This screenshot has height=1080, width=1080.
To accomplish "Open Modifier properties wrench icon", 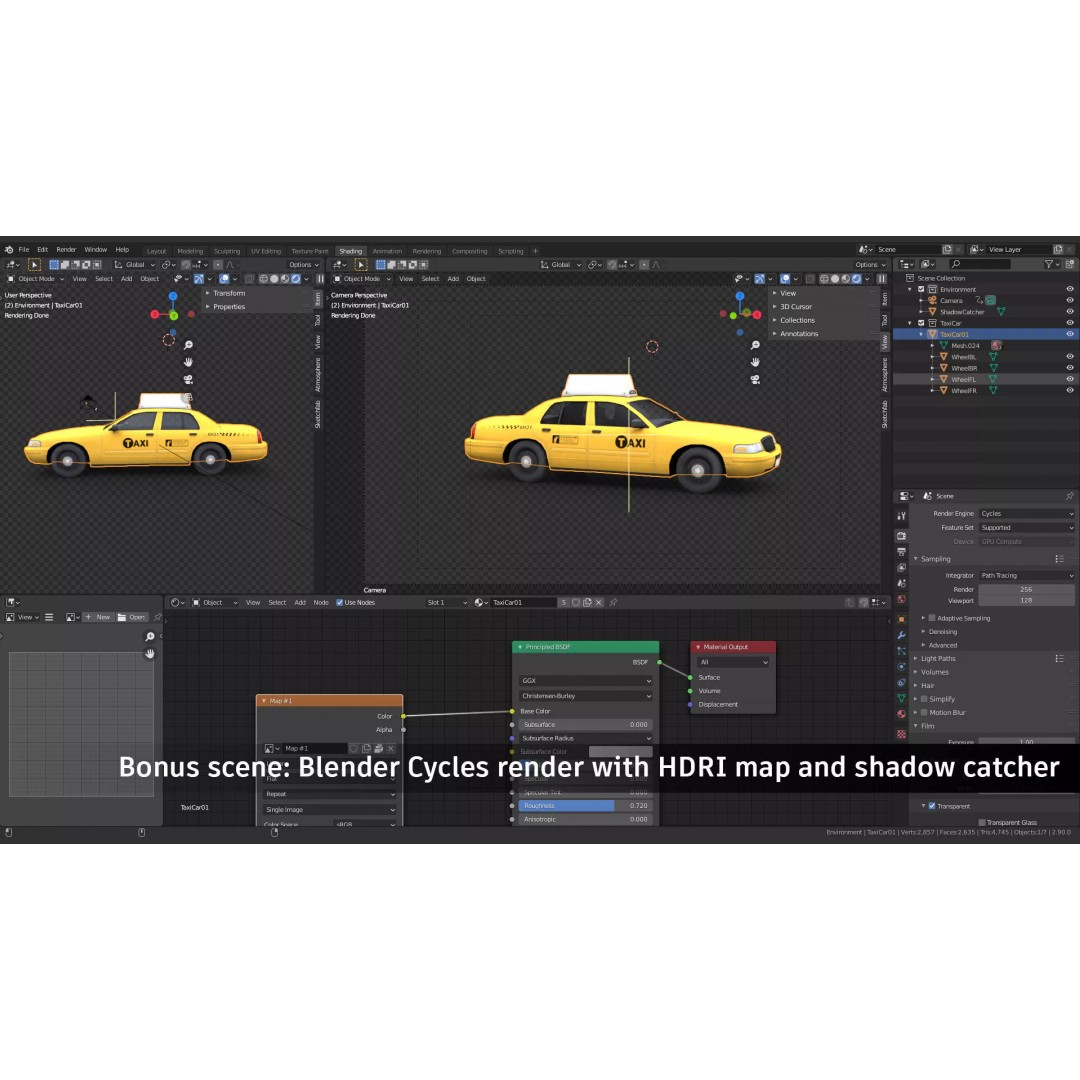I will pyautogui.click(x=902, y=635).
